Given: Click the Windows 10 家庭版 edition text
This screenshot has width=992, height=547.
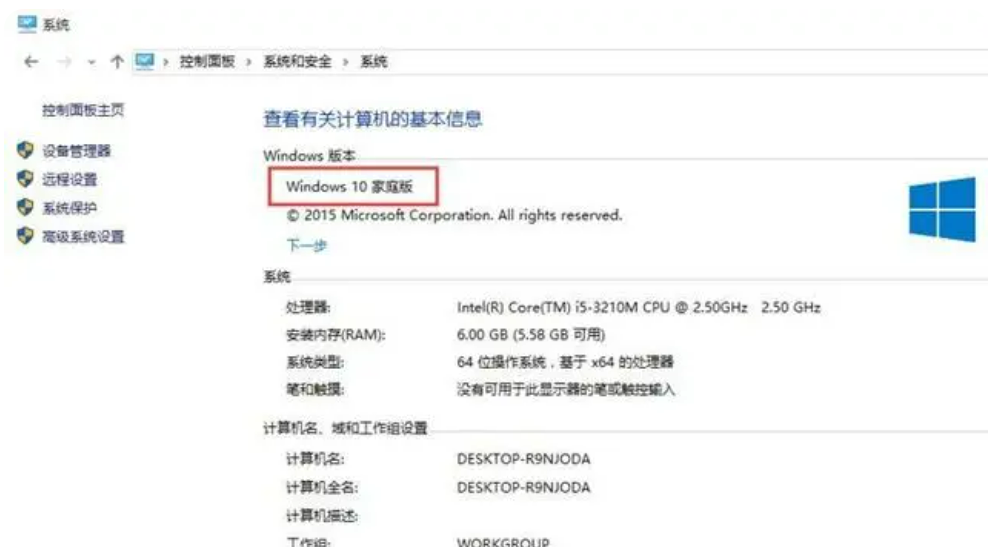Looking at the screenshot, I should pos(349,187).
